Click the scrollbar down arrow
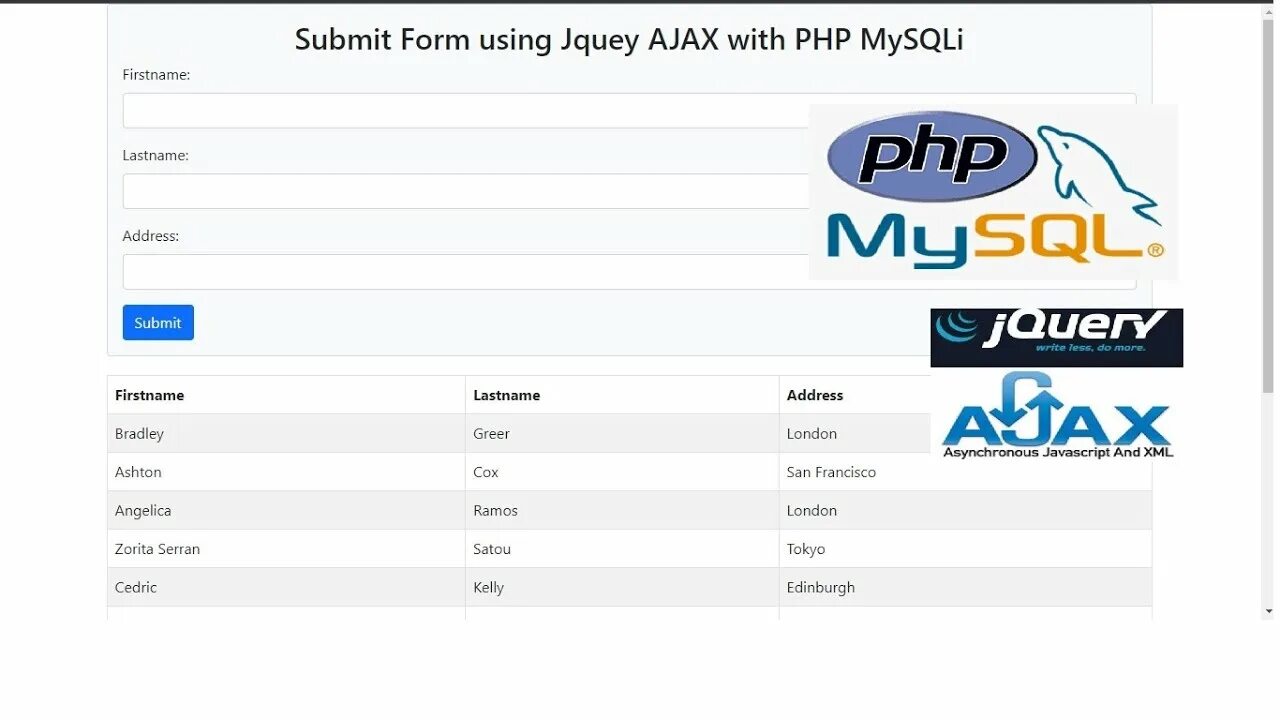The image size is (1280, 720). [x=1268, y=611]
